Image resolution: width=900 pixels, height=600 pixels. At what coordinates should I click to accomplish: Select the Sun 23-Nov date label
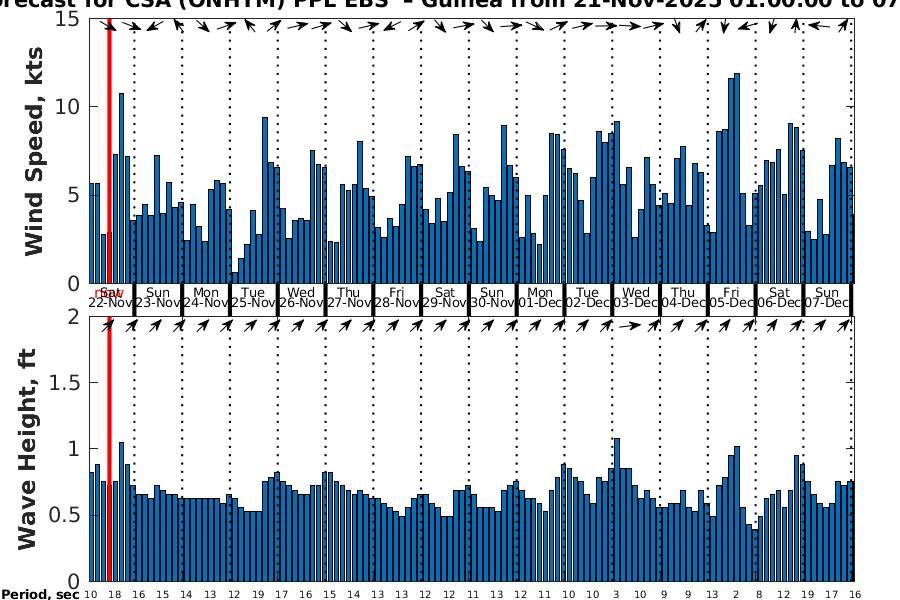(x=157, y=298)
